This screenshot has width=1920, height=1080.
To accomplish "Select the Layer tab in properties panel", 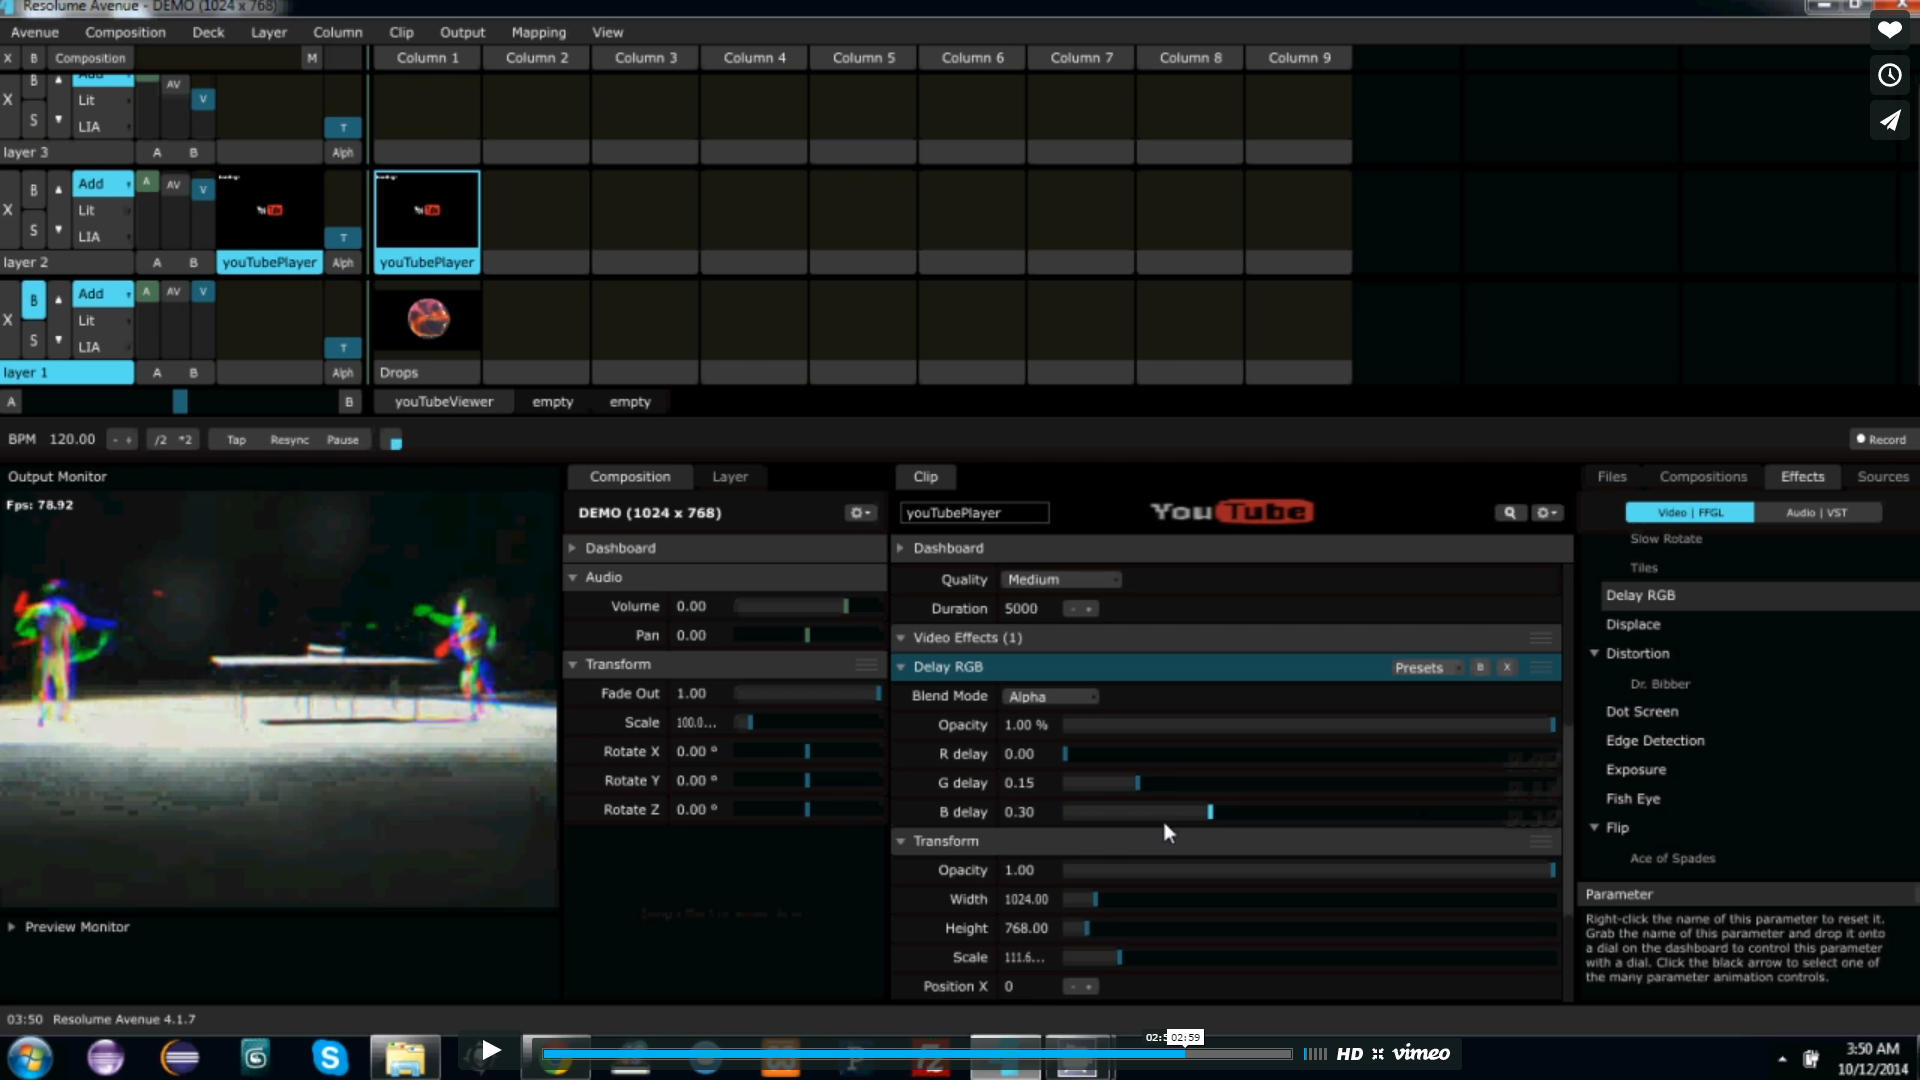I will 731,476.
